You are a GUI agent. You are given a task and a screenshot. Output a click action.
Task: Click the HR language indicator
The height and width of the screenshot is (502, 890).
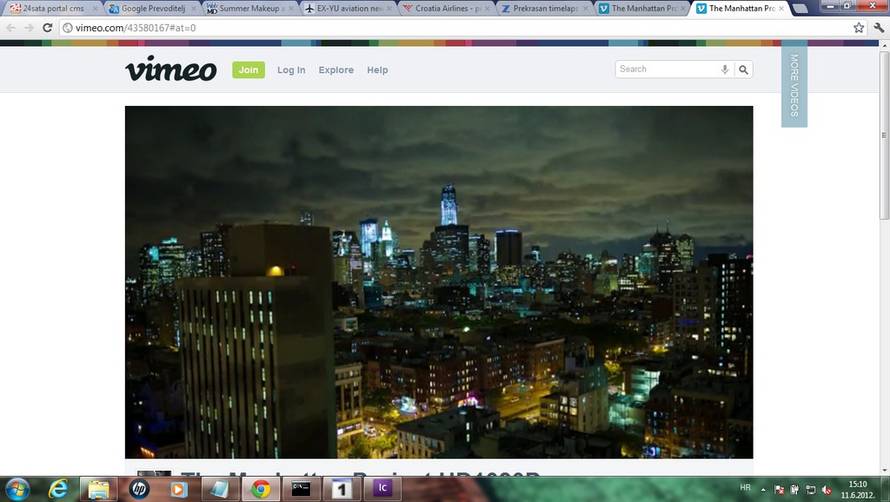[x=745, y=488]
